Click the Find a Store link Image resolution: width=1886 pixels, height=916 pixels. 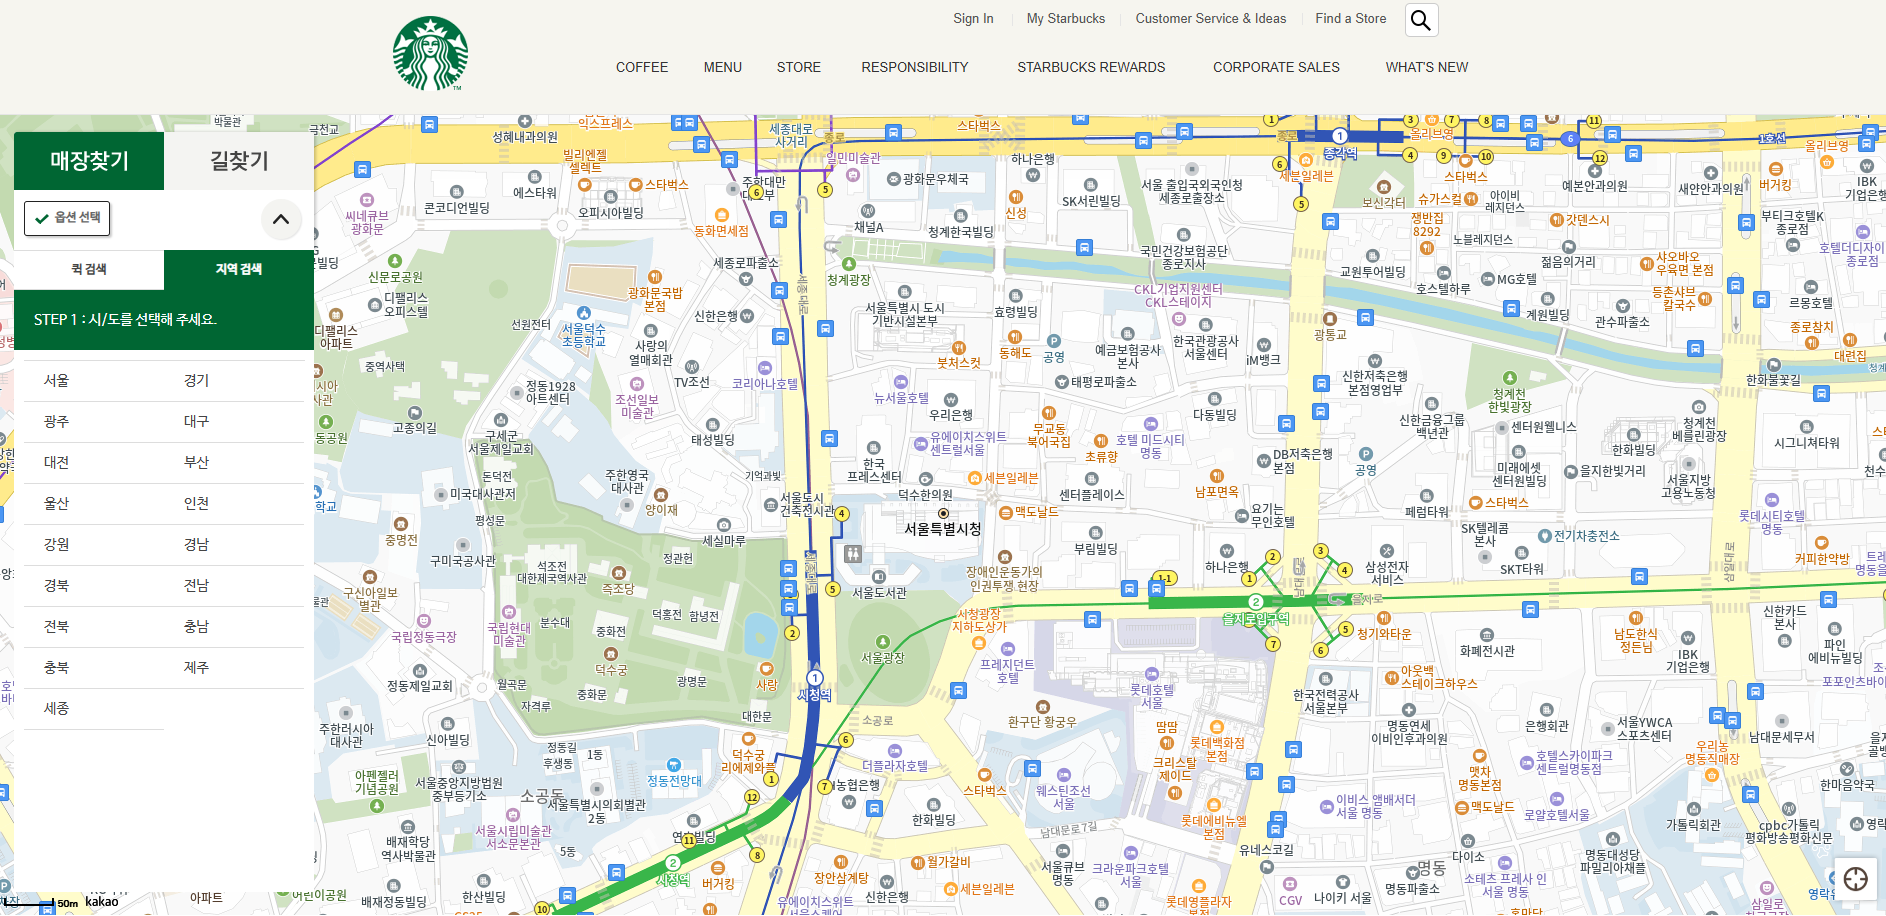(1351, 18)
